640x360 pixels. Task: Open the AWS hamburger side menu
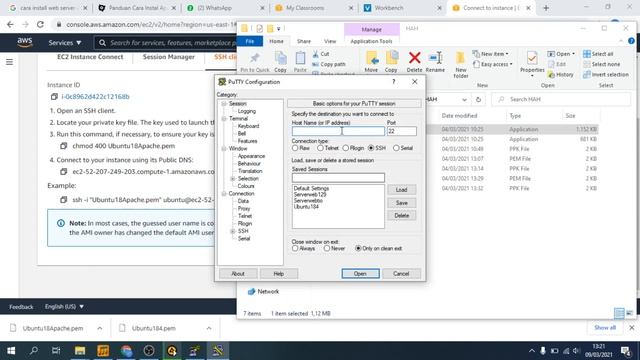point(9,62)
